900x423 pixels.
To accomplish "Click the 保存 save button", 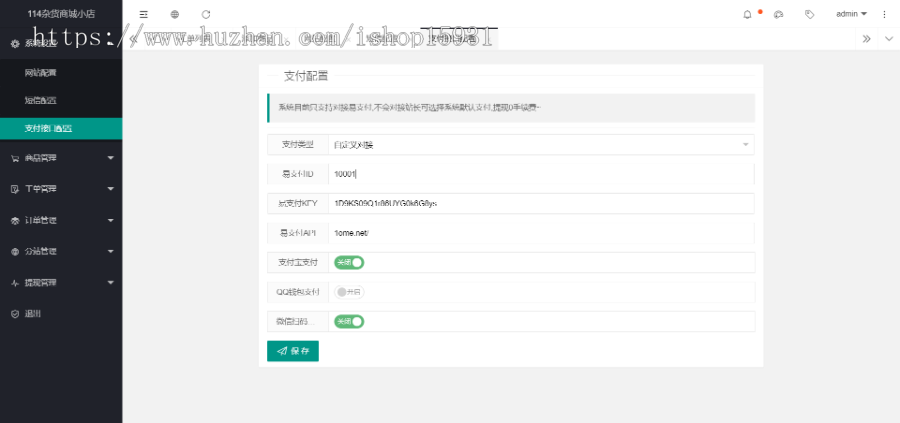I will point(293,351).
